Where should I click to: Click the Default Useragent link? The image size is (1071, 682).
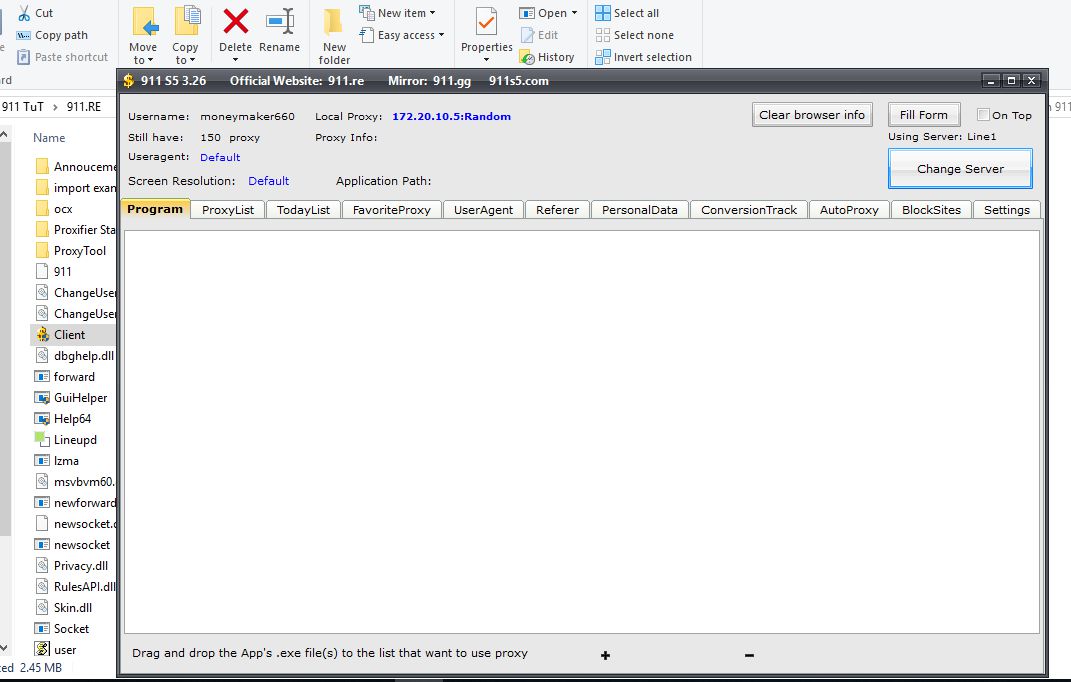220,157
